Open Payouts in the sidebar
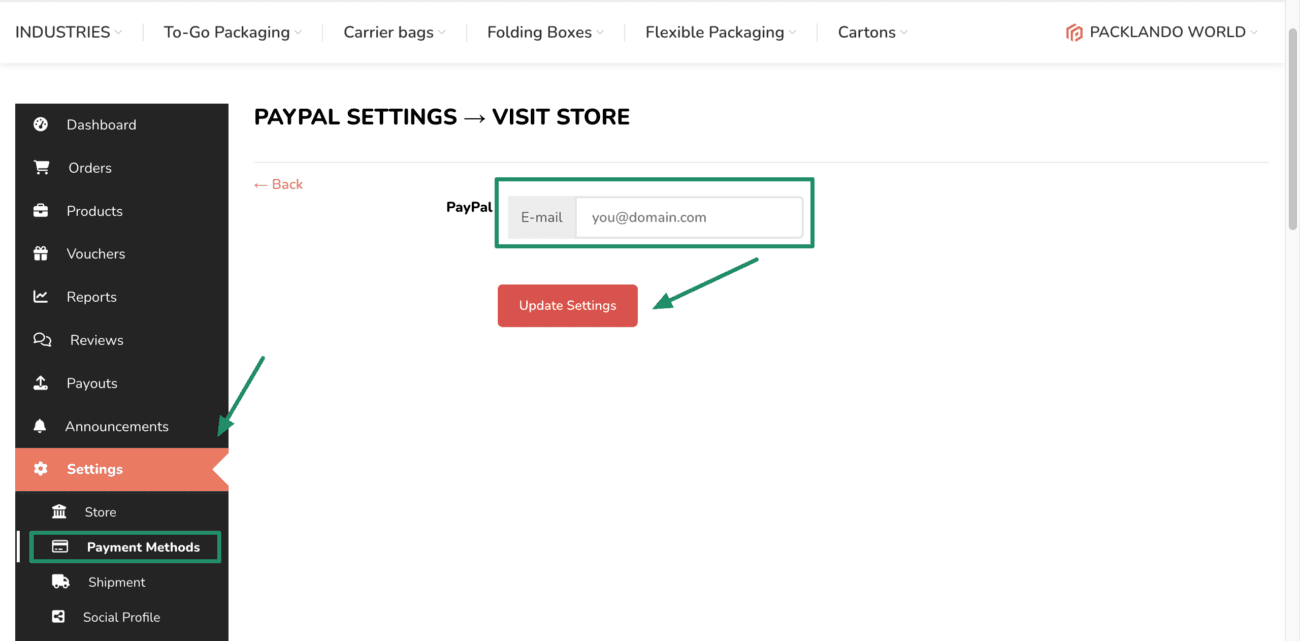This screenshot has width=1300, height=641. (x=122, y=383)
